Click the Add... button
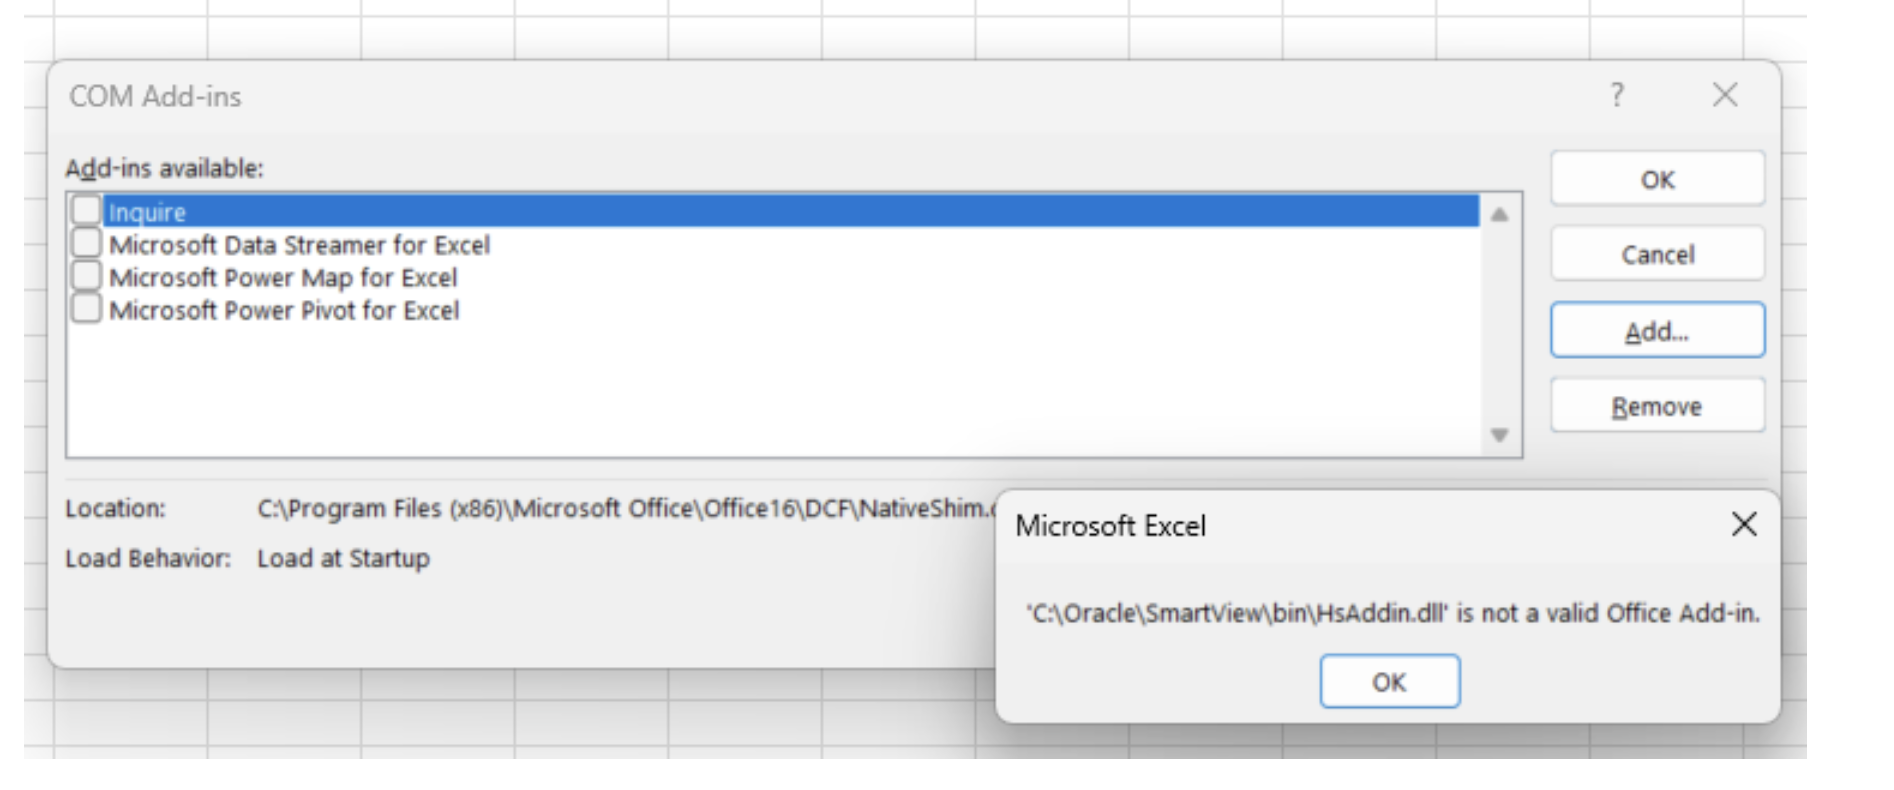Image resolution: width=1894 pixels, height=790 pixels. tap(1657, 331)
